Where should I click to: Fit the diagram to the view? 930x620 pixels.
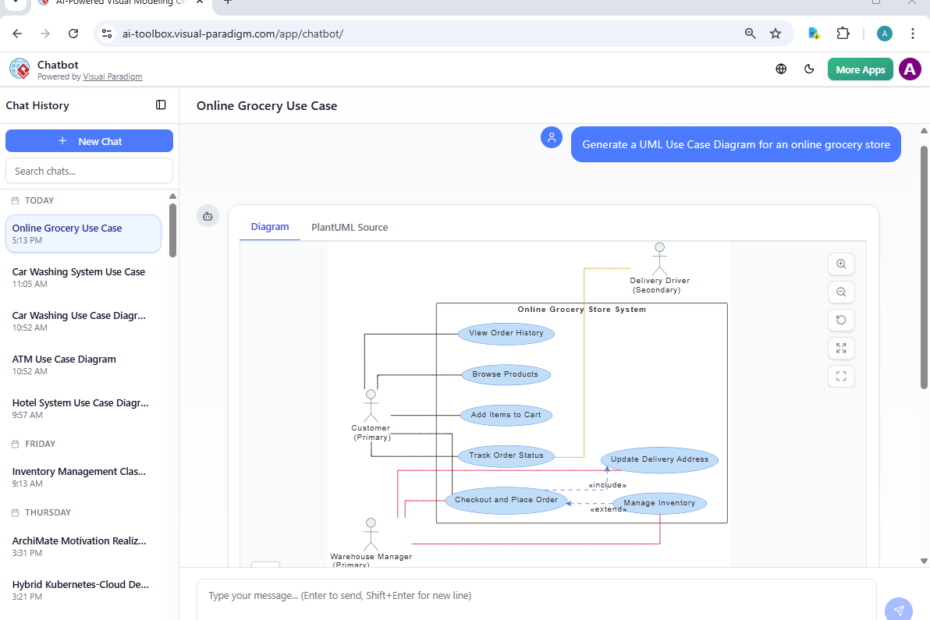coord(841,376)
